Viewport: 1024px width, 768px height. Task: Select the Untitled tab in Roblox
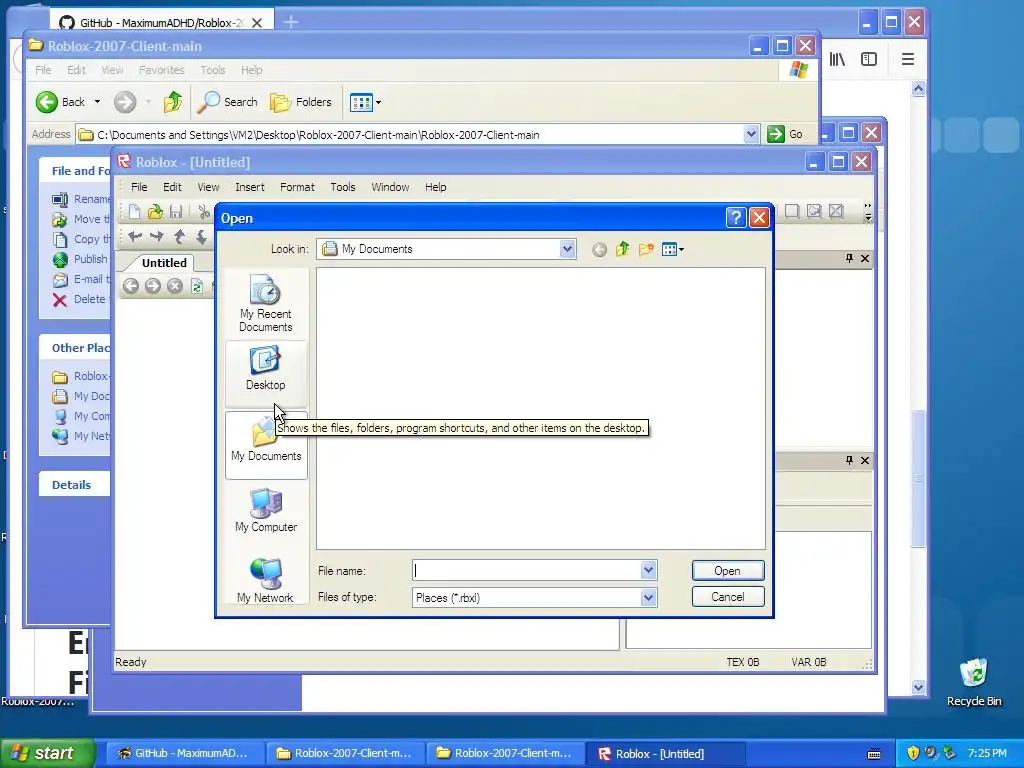pyautogui.click(x=164, y=263)
